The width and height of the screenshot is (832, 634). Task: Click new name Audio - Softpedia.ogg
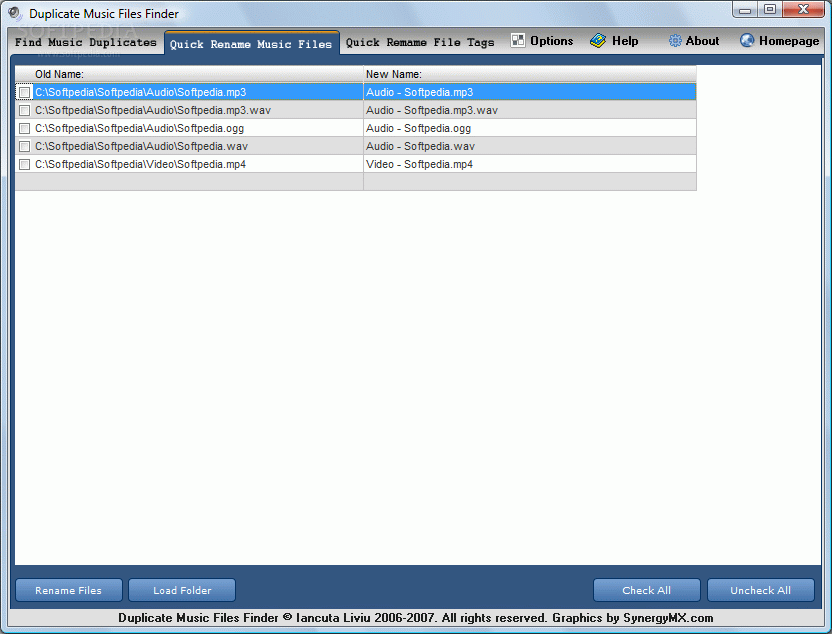(x=419, y=128)
